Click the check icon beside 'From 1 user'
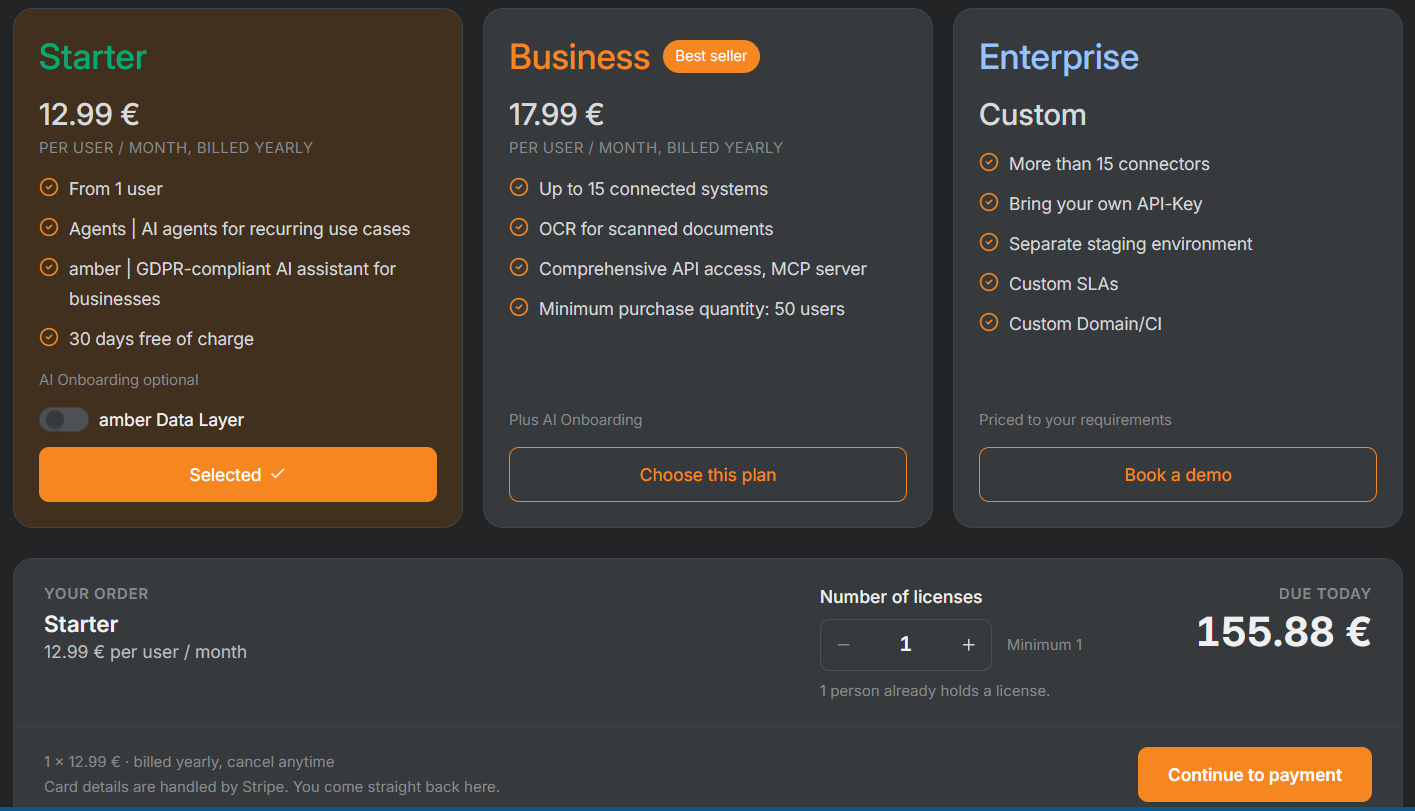 pyautogui.click(x=48, y=187)
